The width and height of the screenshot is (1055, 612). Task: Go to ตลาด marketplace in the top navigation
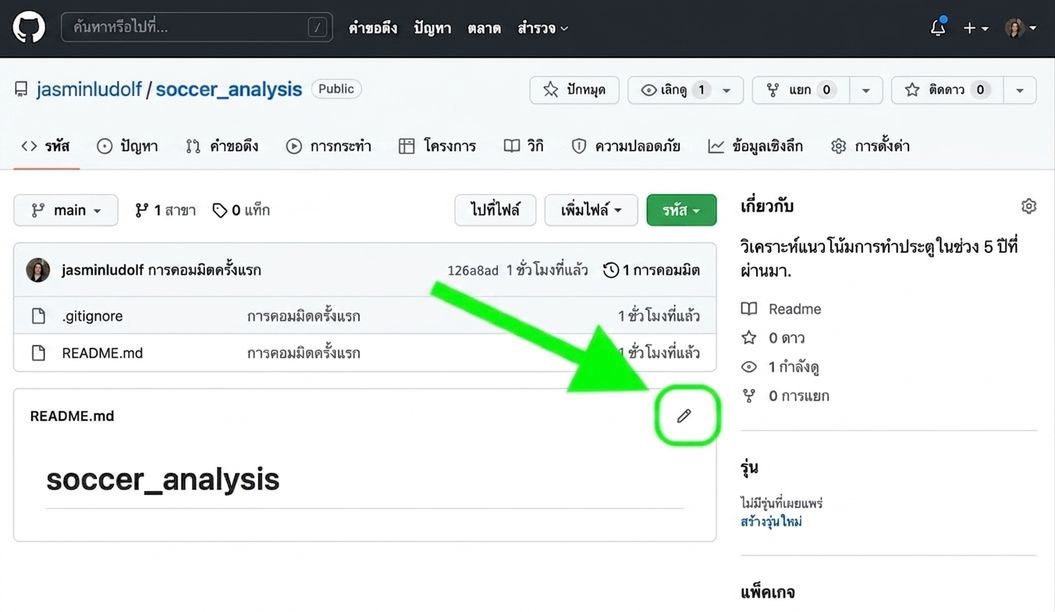pyautogui.click(x=484, y=28)
